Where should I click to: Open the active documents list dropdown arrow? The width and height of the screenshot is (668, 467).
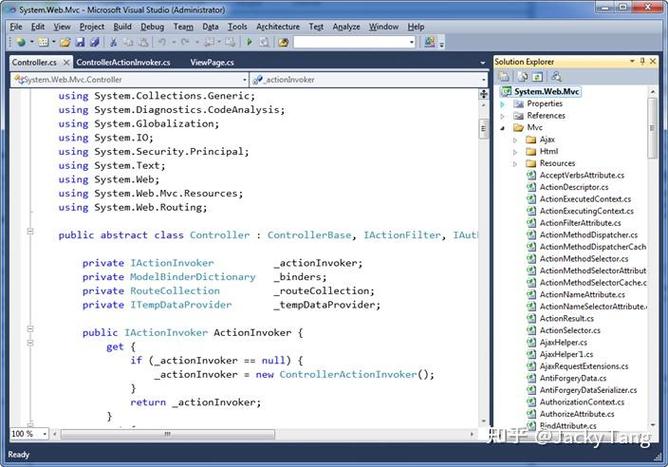483,63
